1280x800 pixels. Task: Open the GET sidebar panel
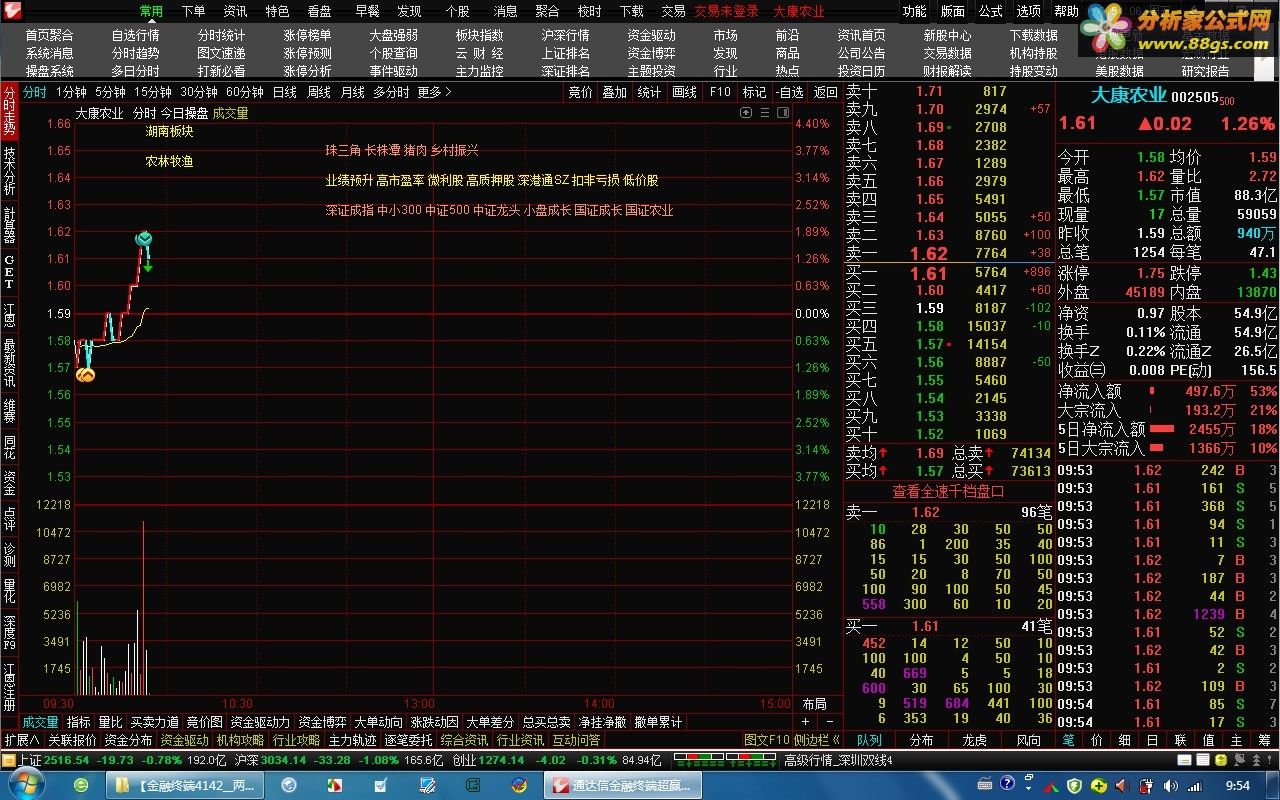coord(9,271)
